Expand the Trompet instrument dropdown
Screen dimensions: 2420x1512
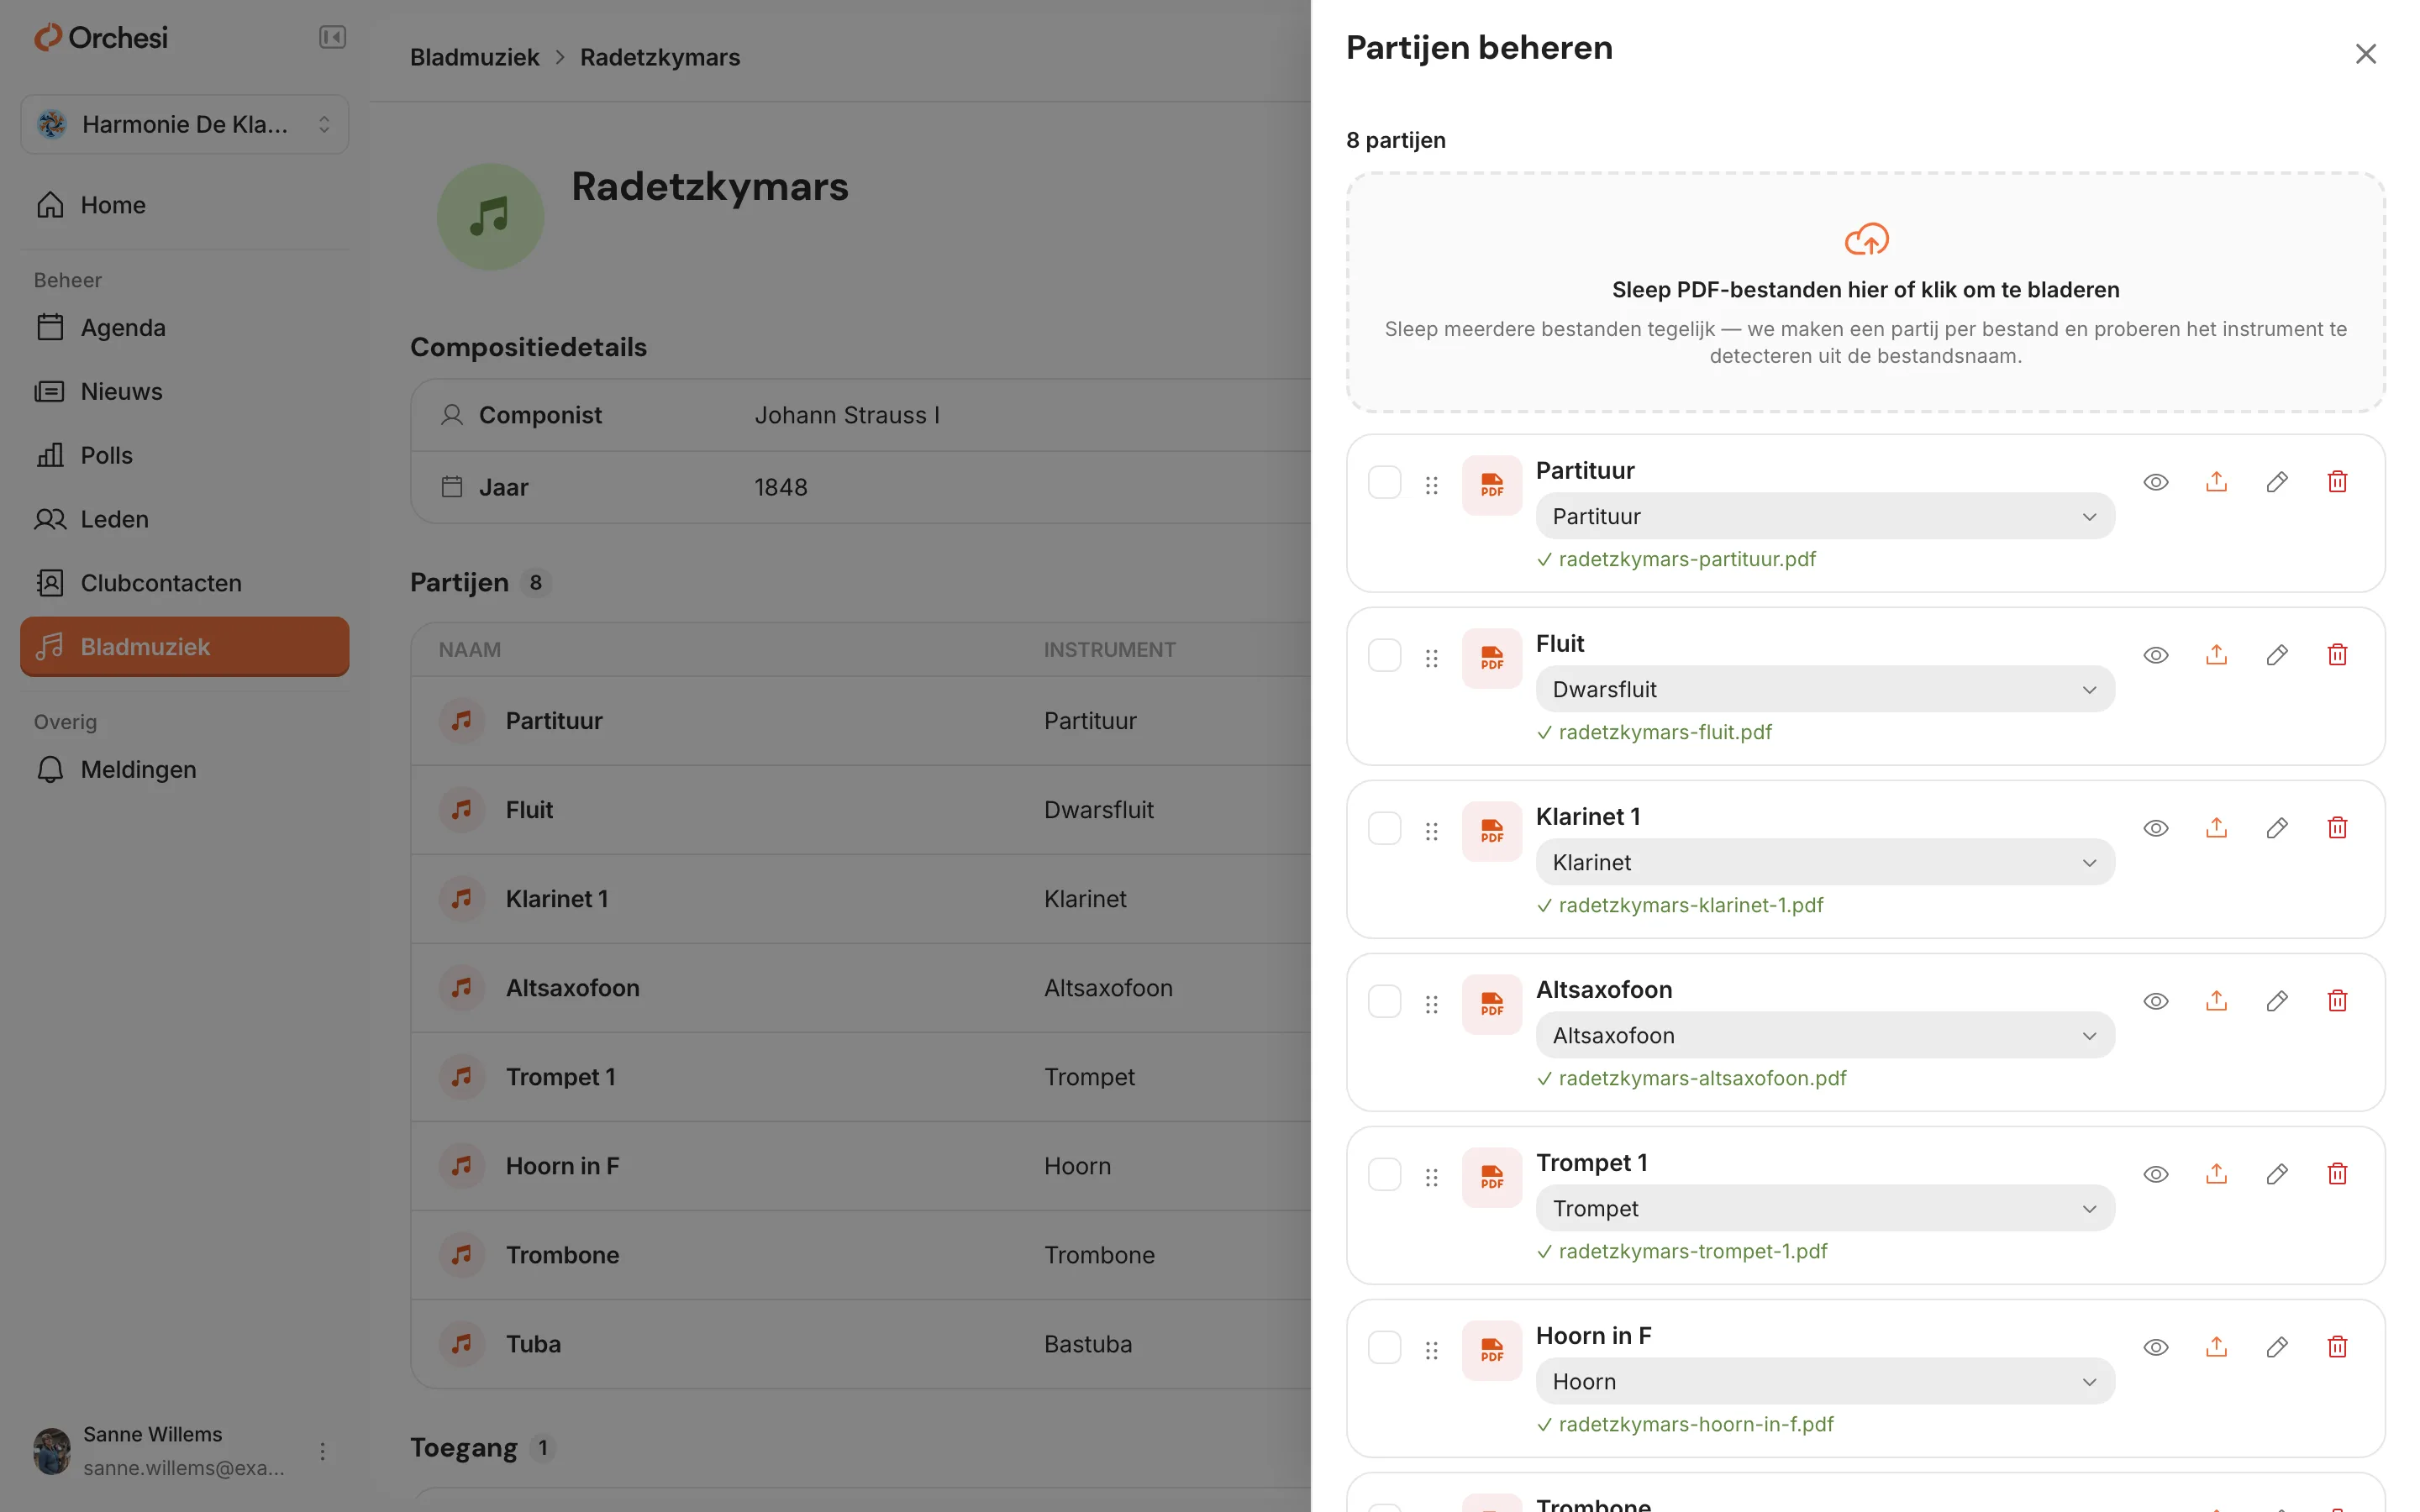tap(1825, 1208)
